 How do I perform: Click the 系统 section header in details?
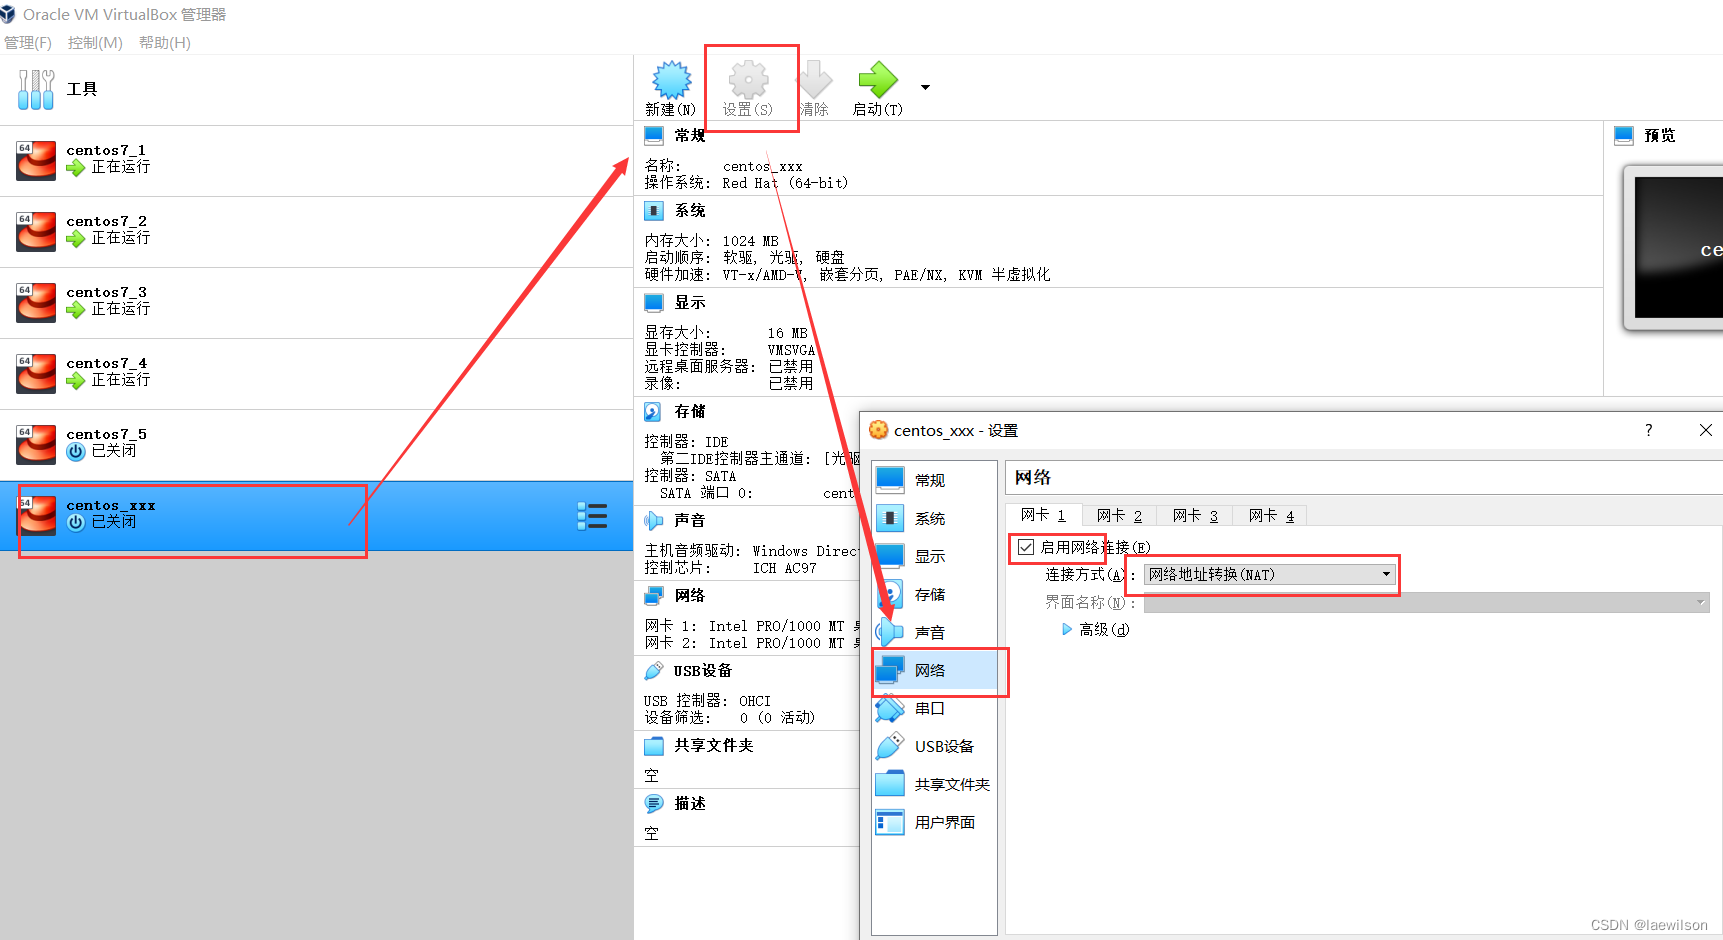click(690, 210)
